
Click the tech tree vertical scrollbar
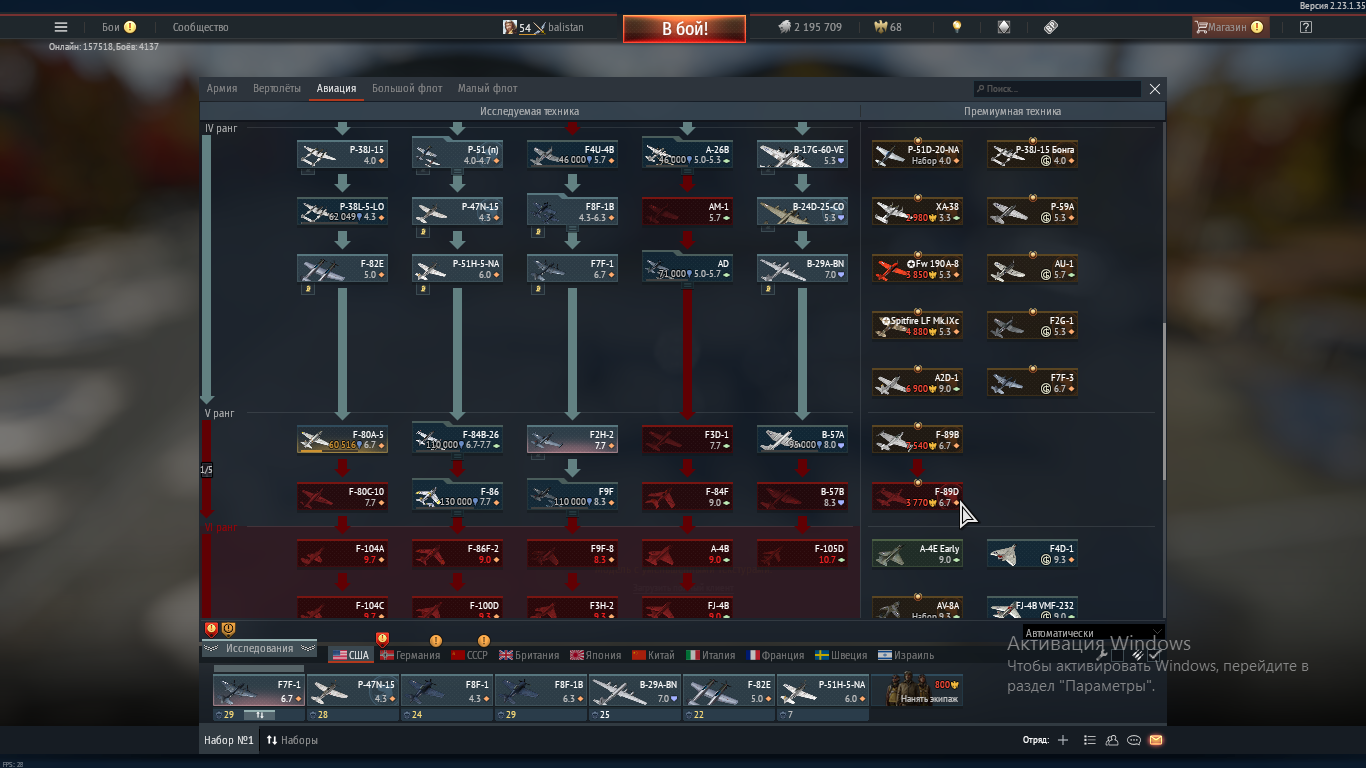(1162, 400)
